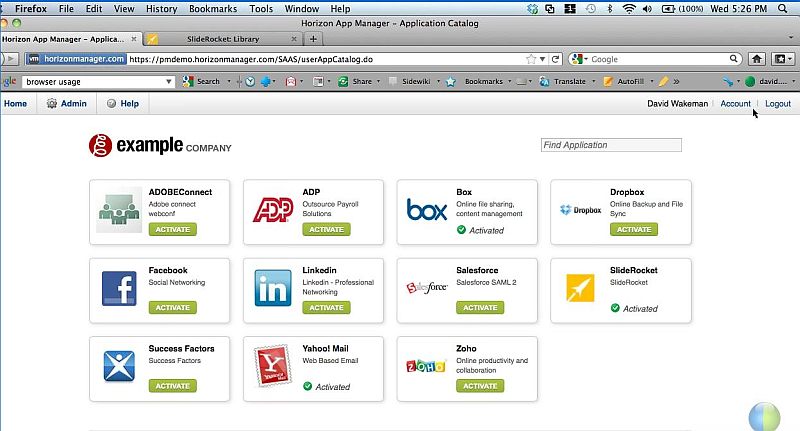The image size is (800, 431).
Task: Activate the Zoho application
Action: click(480, 386)
